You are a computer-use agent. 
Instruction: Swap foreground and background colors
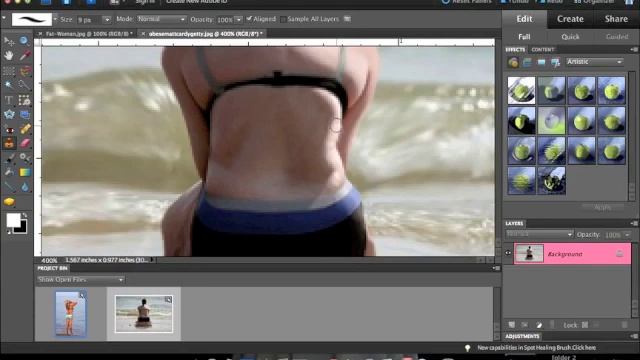coord(25,215)
